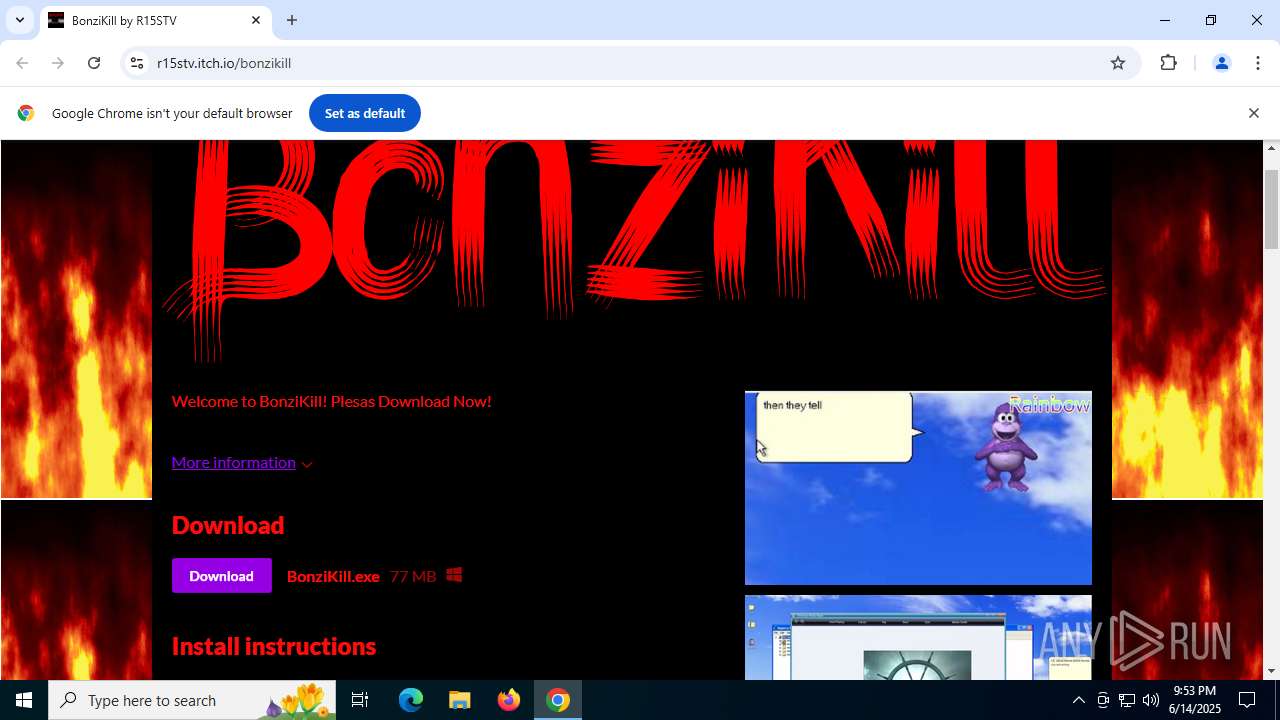
Task: Select the BonziKill by R15STV tab
Action: [155, 20]
